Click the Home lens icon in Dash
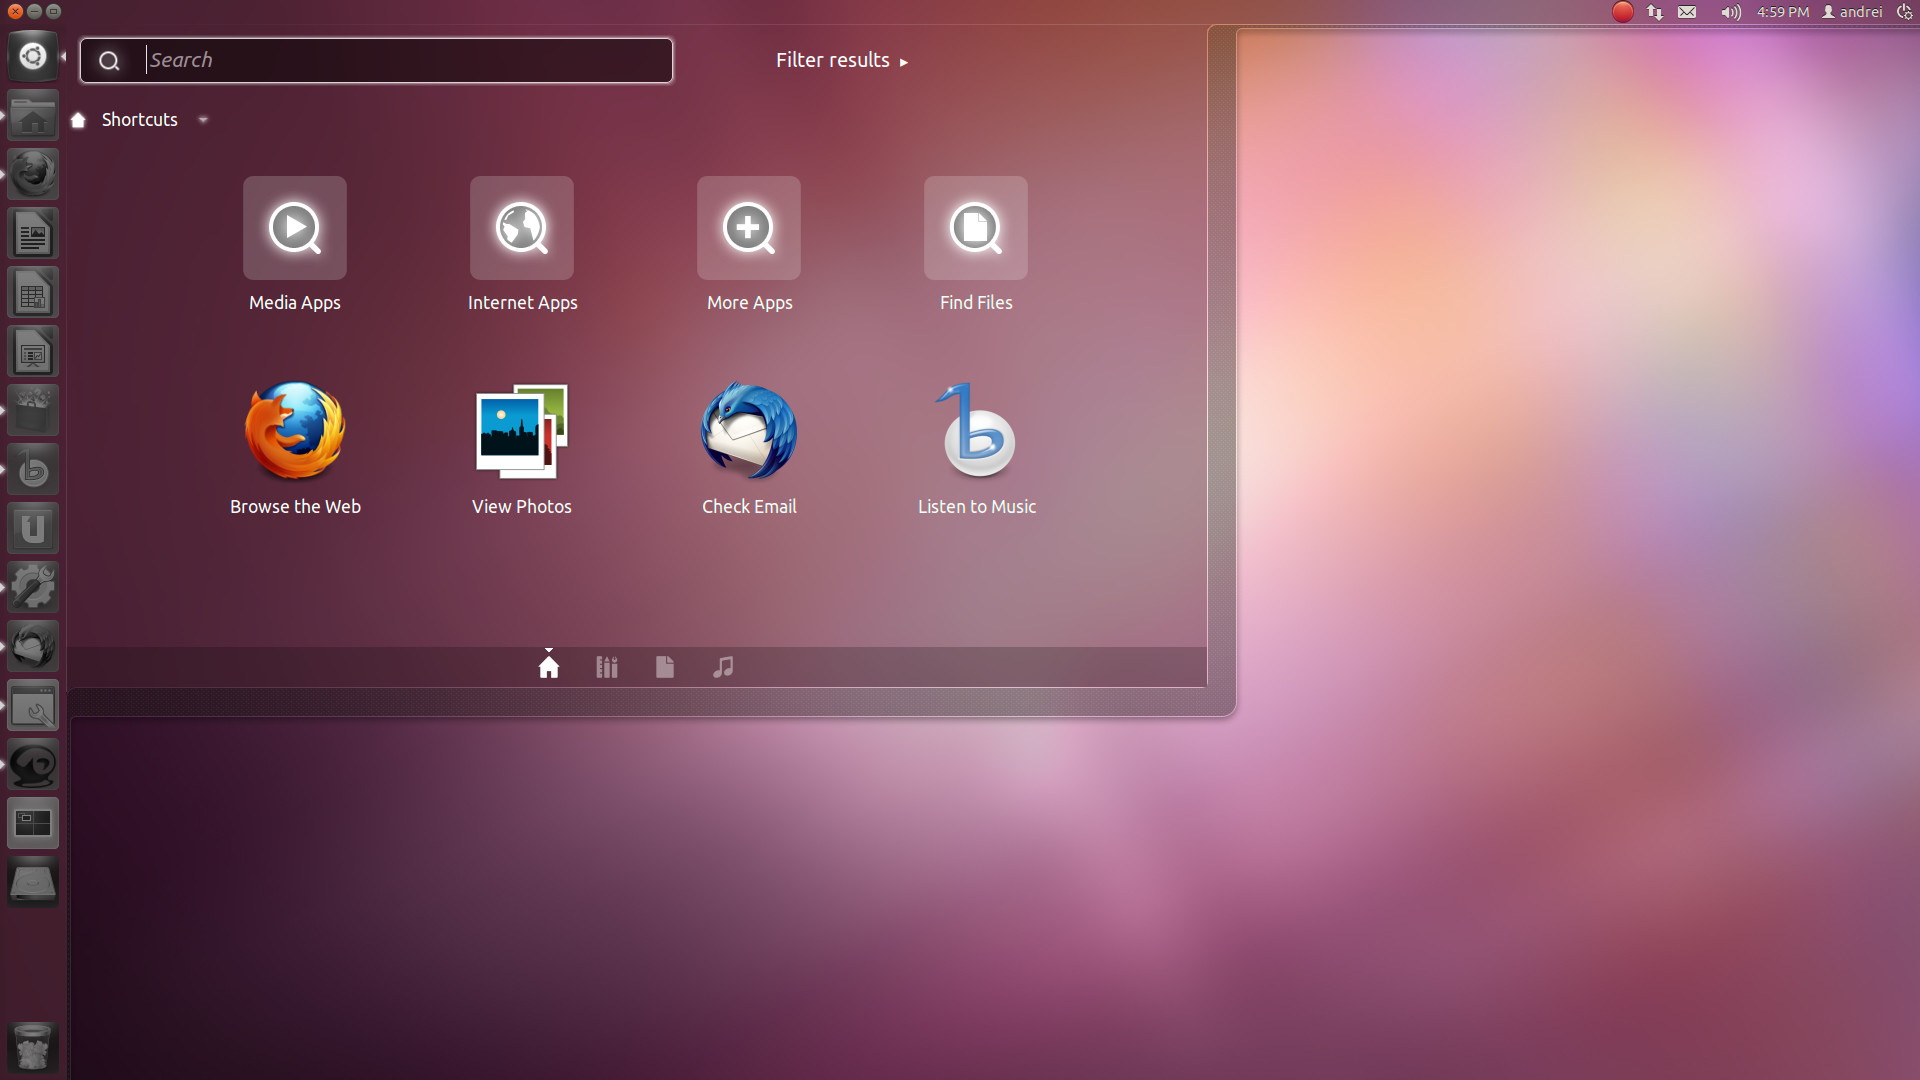Image resolution: width=1920 pixels, height=1080 pixels. pyautogui.click(x=549, y=666)
